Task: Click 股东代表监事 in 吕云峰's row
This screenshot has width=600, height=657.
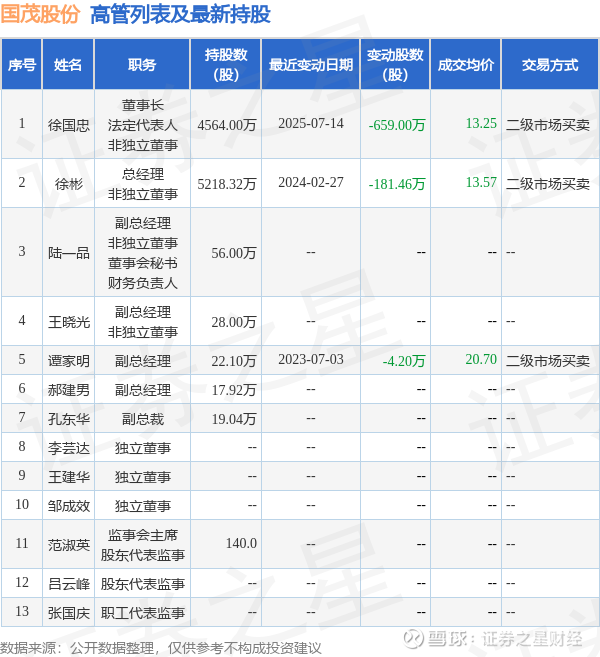Action: [142, 584]
